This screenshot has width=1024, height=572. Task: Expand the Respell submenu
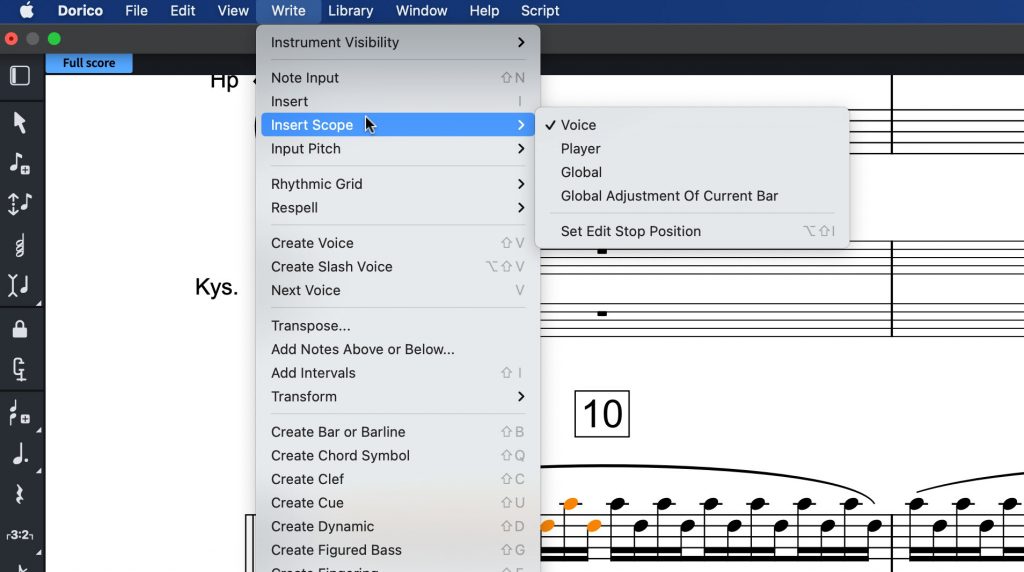[x=398, y=208]
